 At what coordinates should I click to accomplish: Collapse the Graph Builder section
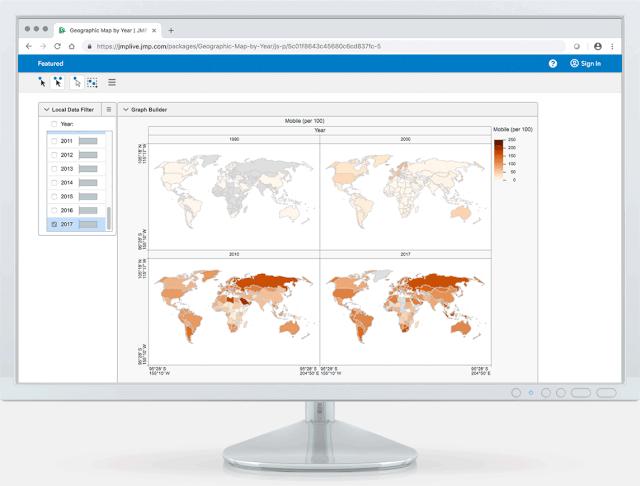(x=126, y=110)
